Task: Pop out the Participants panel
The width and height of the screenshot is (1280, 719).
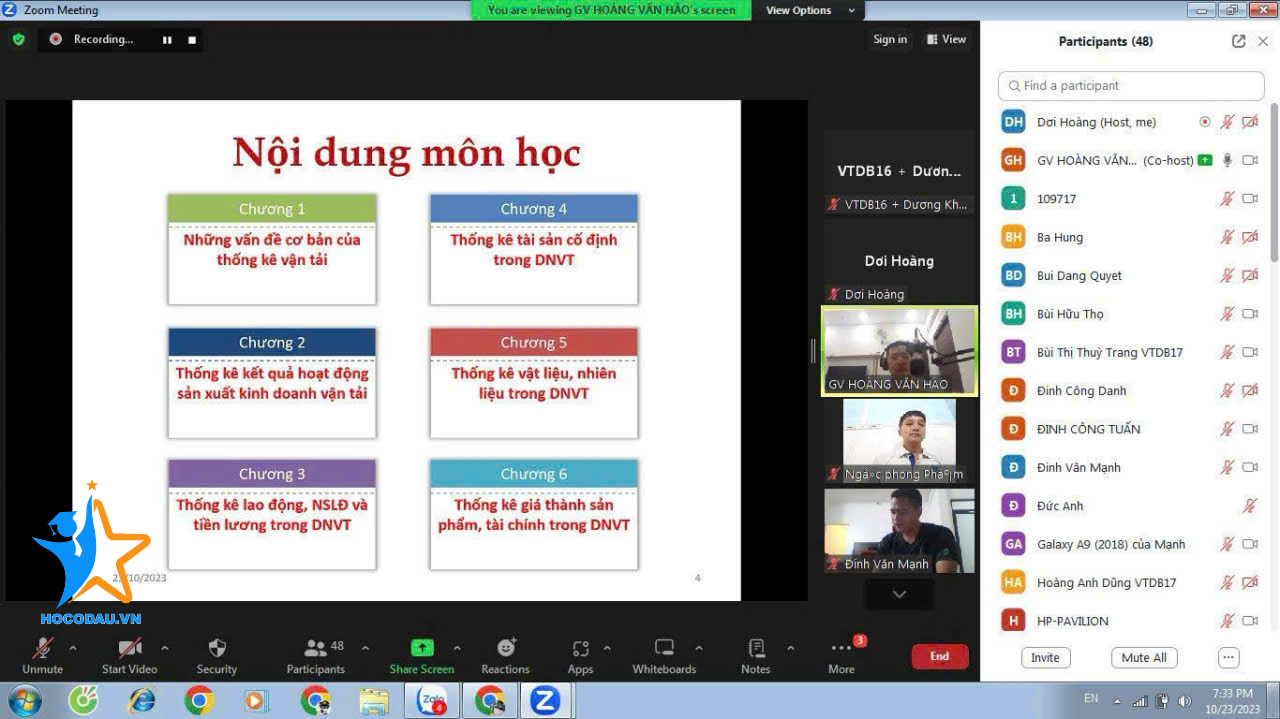Action: click(x=1239, y=41)
